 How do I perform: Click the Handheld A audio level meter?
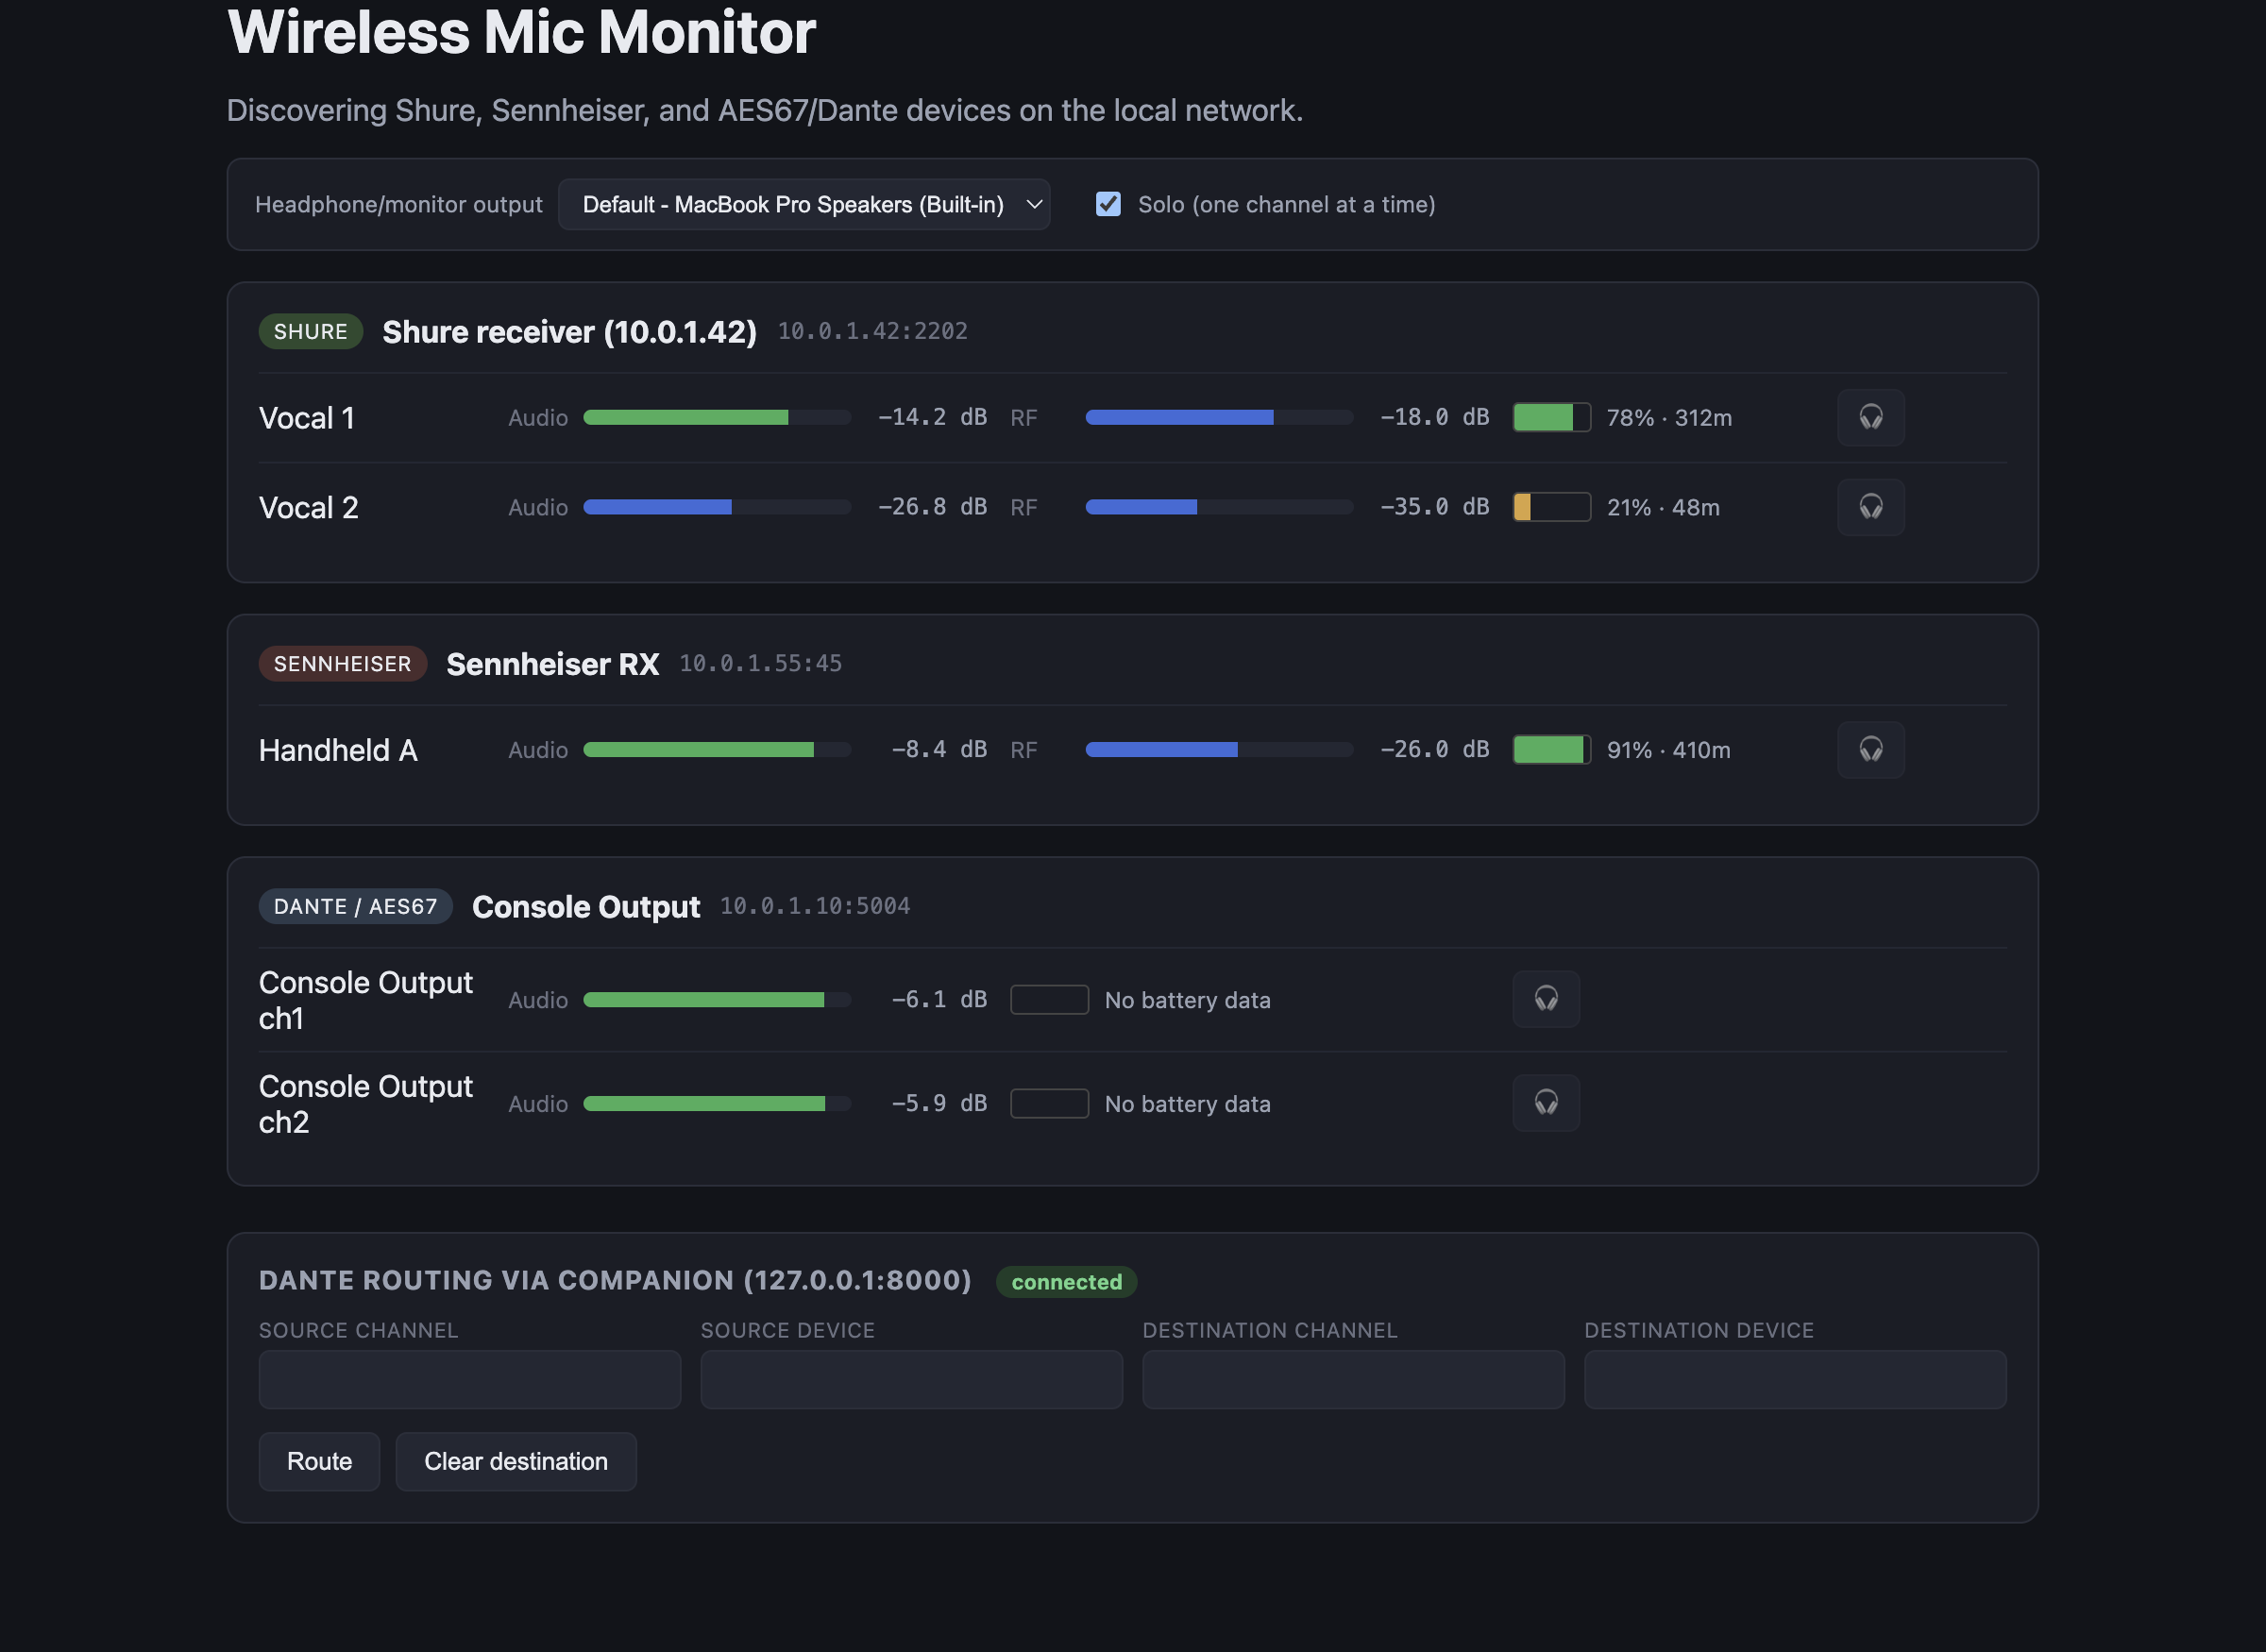tap(717, 749)
